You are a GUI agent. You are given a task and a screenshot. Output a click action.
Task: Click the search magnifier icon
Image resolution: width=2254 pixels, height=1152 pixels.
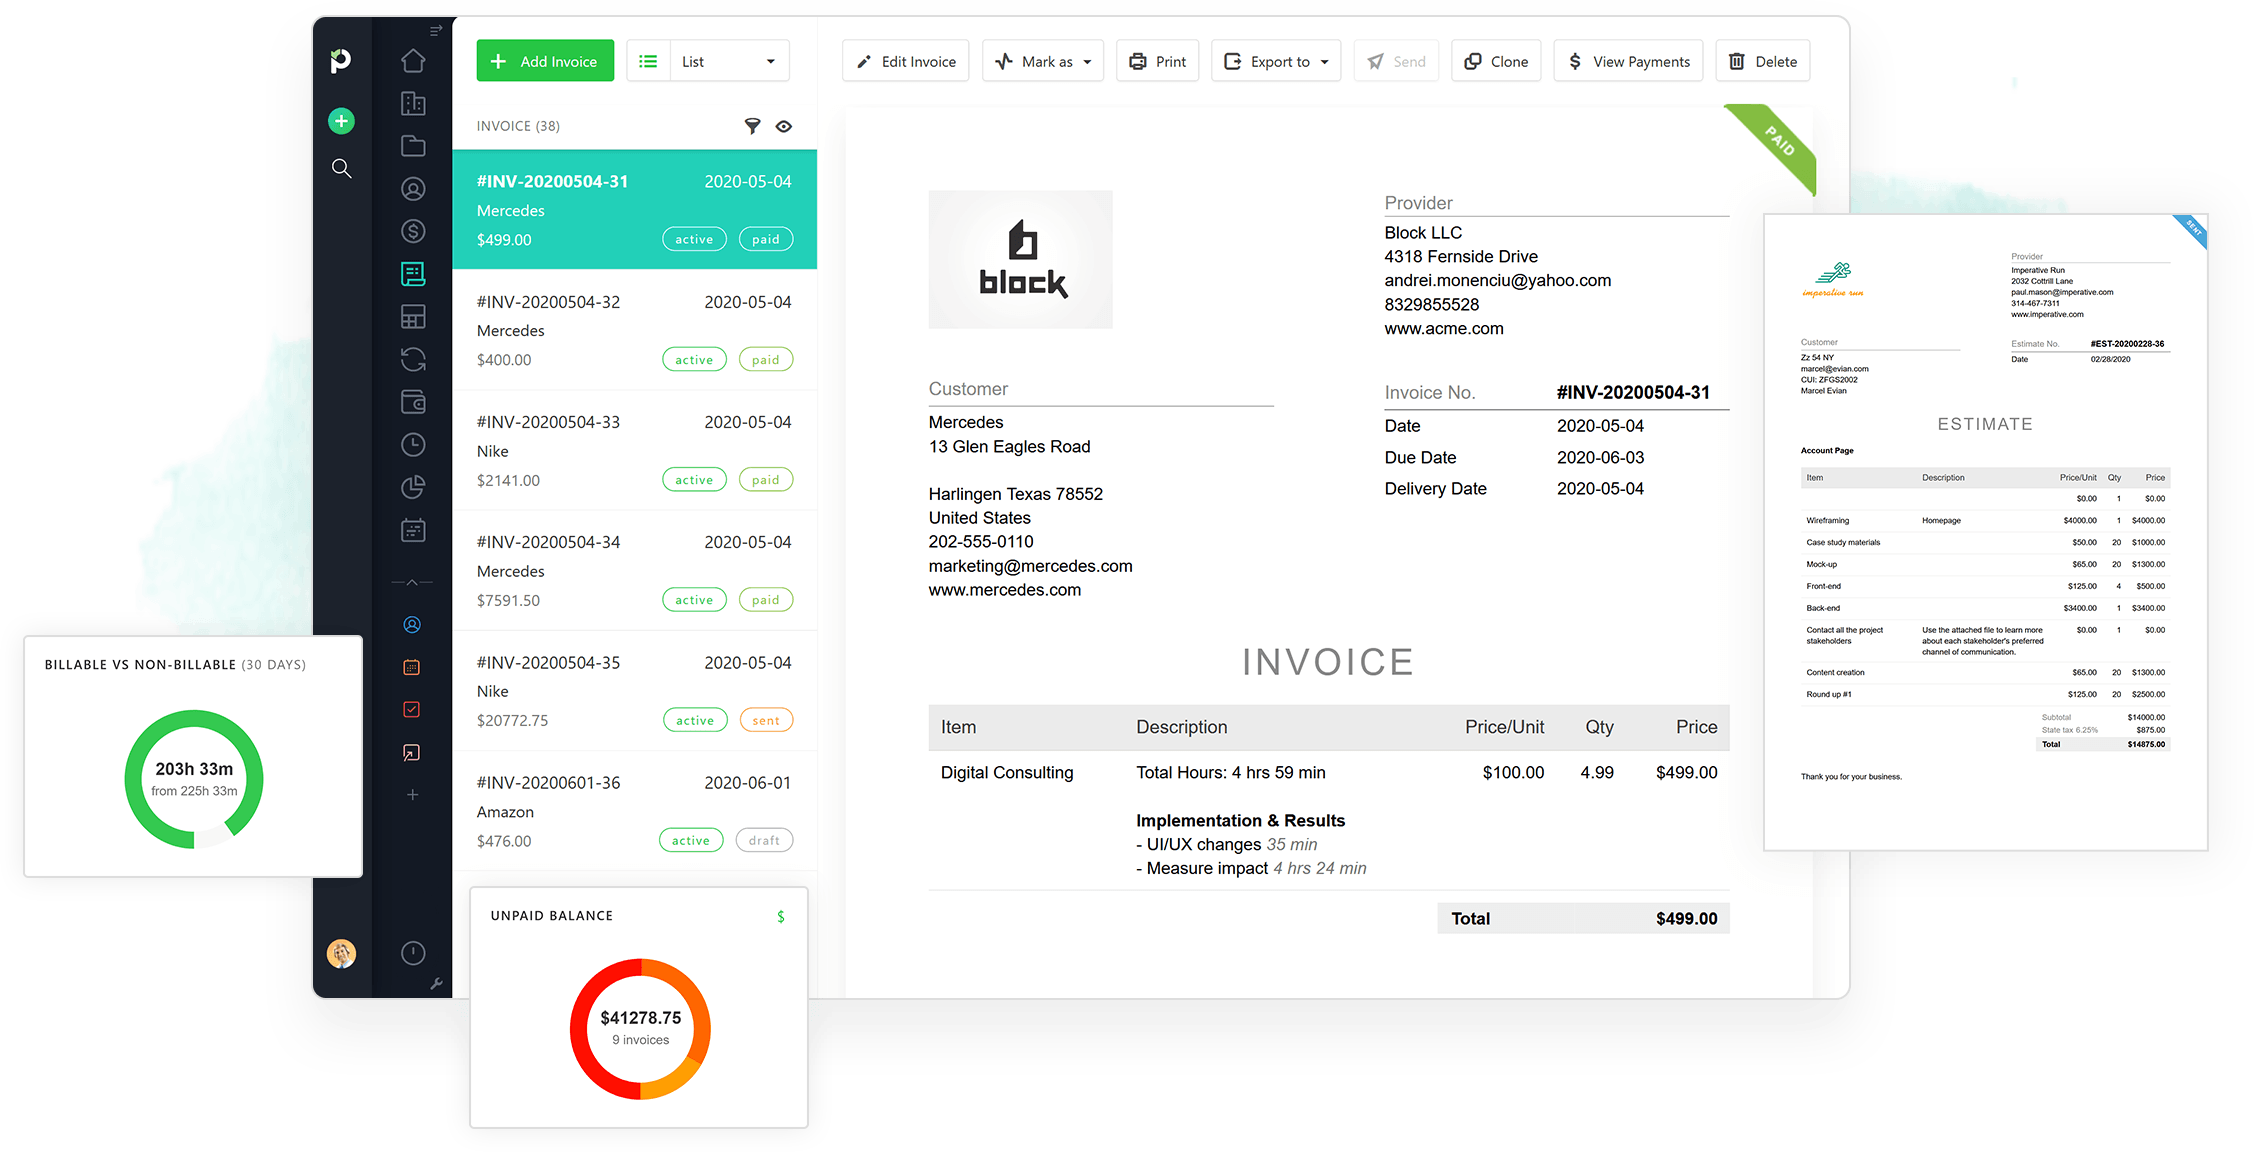coord(341,168)
